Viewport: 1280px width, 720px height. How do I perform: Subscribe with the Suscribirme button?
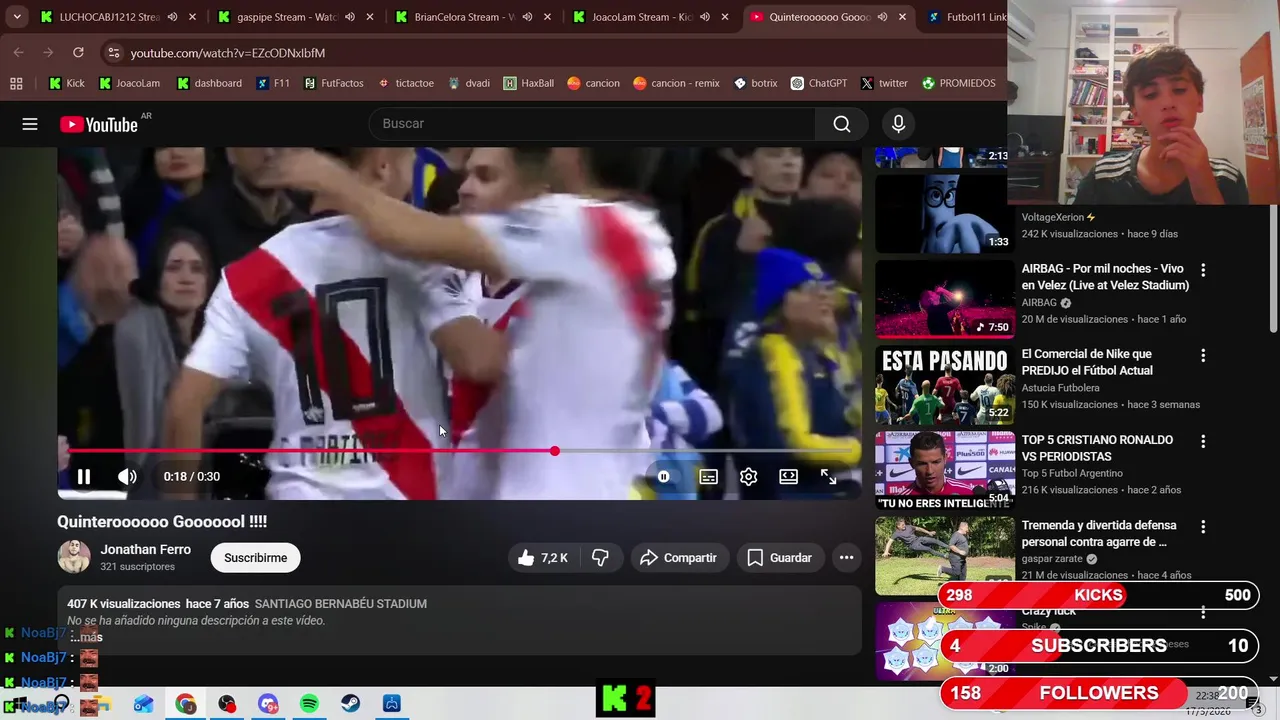(255, 558)
